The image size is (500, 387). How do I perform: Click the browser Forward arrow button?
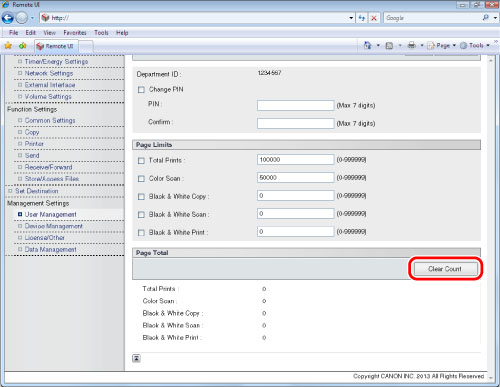tap(22, 18)
